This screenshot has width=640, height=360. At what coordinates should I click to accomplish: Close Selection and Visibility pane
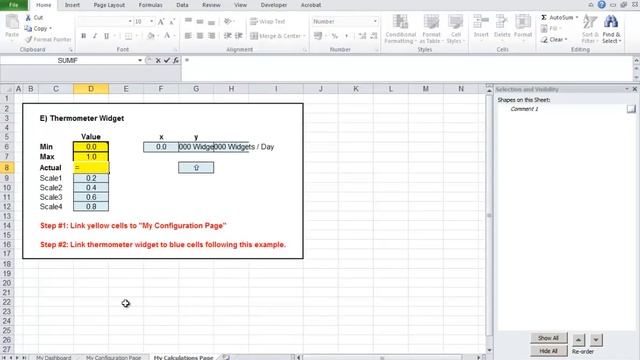[x=635, y=89]
